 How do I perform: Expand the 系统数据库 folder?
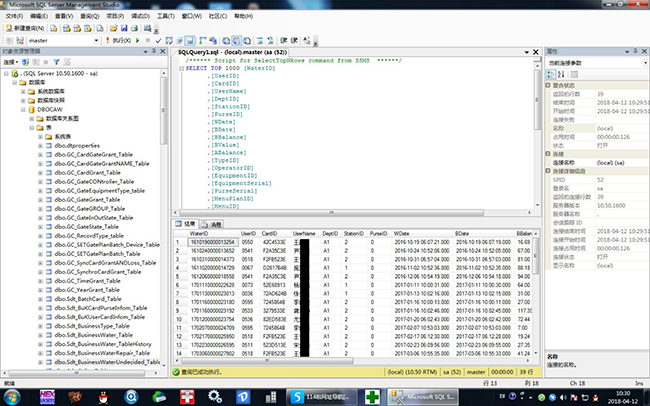(x=24, y=91)
